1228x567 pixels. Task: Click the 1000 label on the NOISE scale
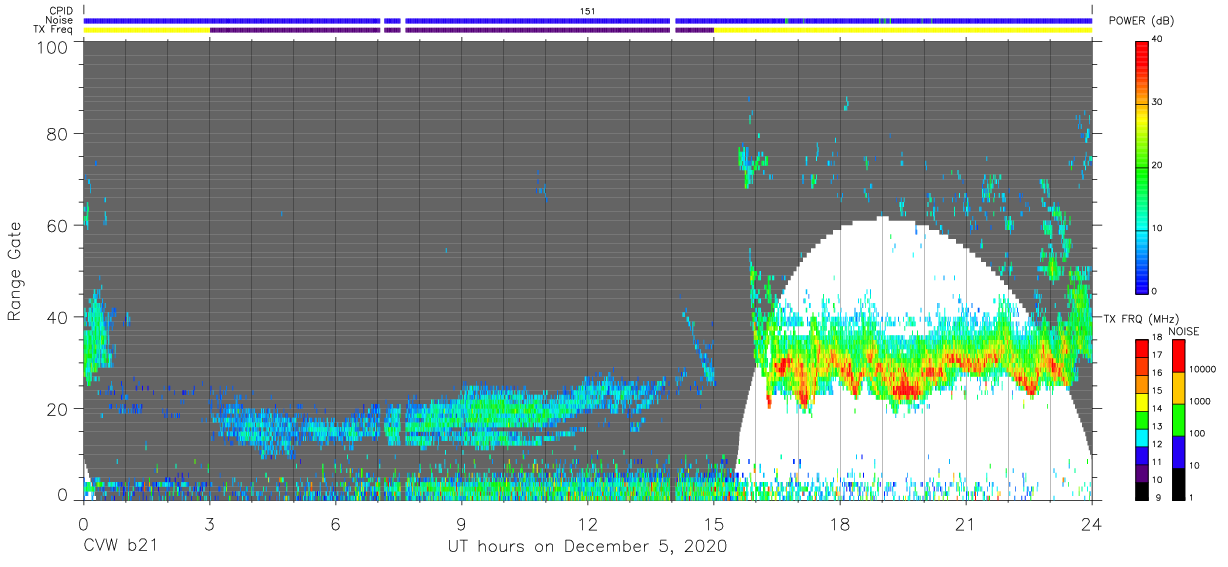coord(1199,402)
